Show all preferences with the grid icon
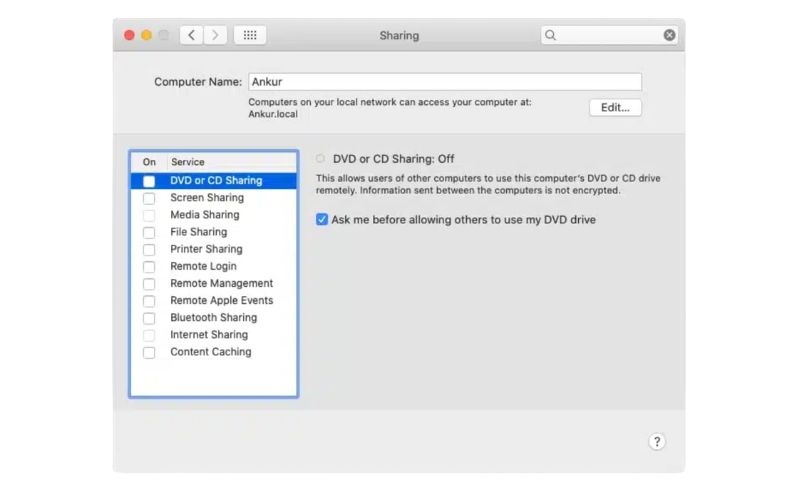 point(250,35)
